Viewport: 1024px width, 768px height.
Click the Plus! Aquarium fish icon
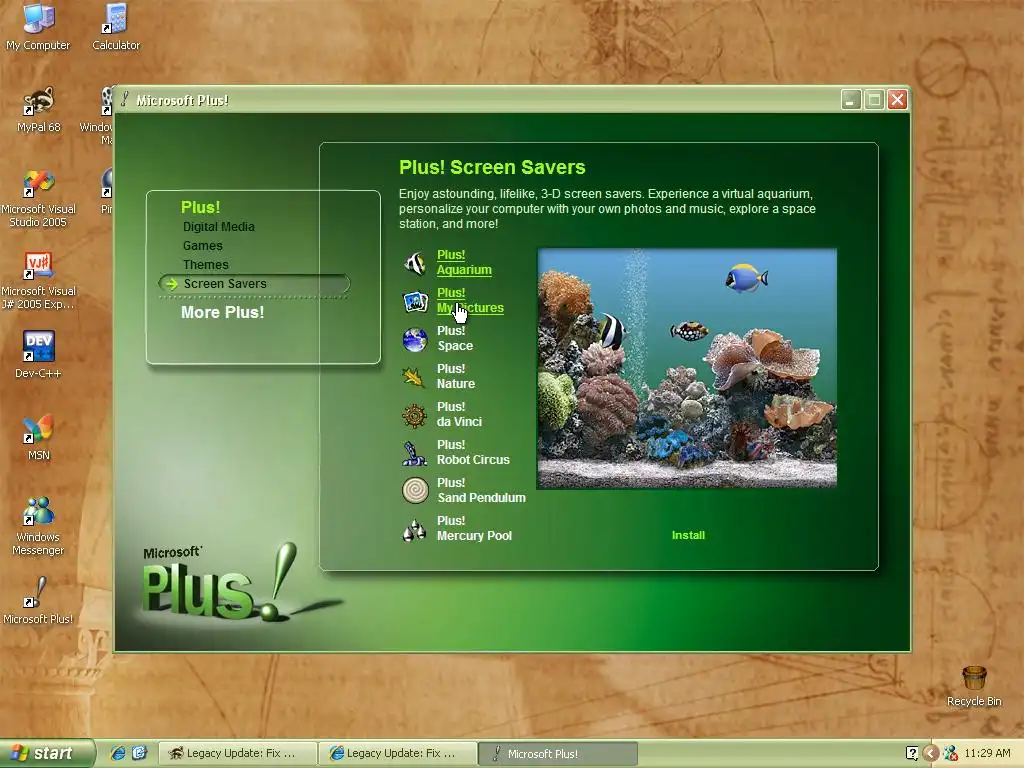(415, 263)
